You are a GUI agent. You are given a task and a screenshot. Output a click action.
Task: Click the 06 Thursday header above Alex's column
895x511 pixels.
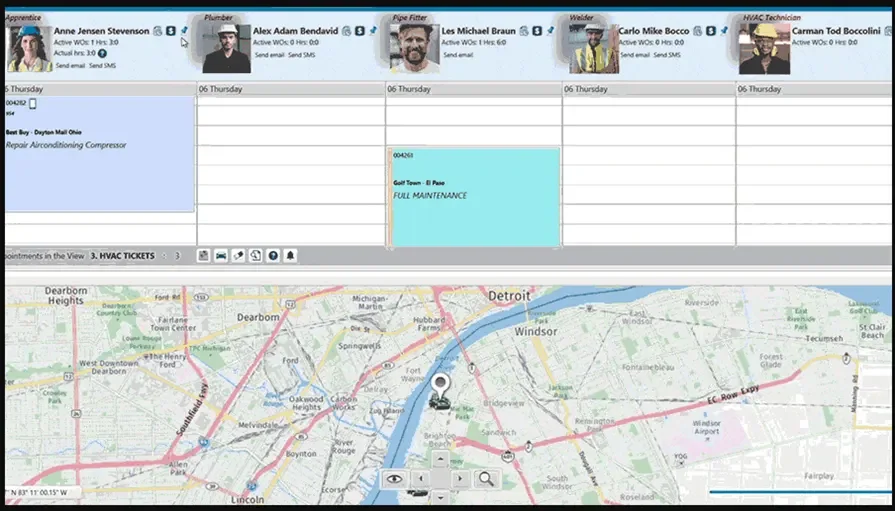coord(291,89)
